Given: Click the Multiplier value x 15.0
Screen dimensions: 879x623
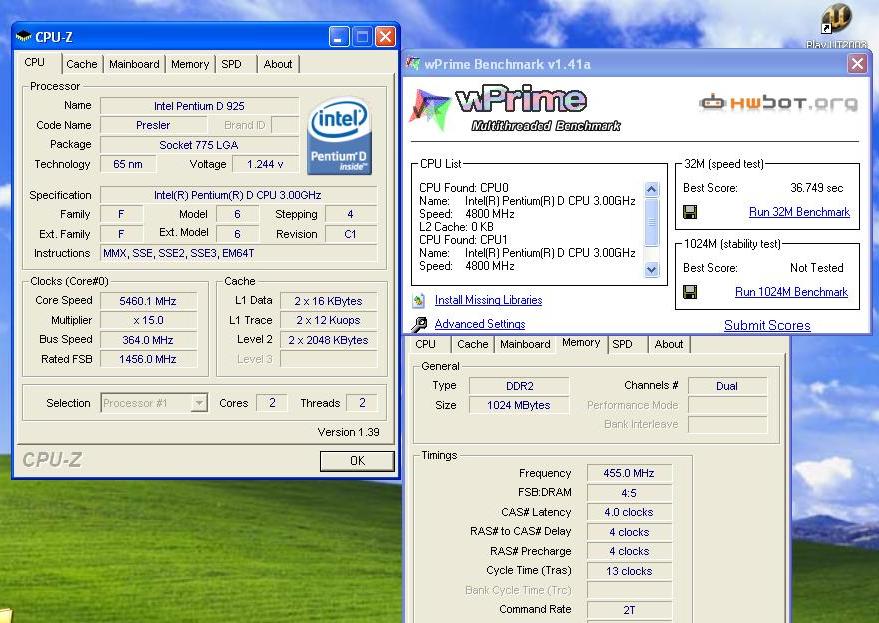Looking at the screenshot, I should pyautogui.click(x=148, y=320).
